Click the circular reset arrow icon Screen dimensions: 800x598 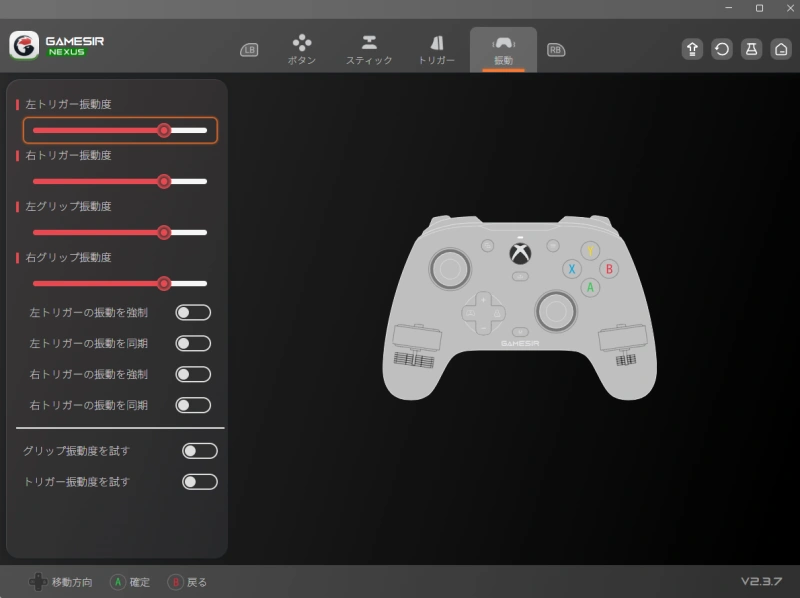(722, 49)
